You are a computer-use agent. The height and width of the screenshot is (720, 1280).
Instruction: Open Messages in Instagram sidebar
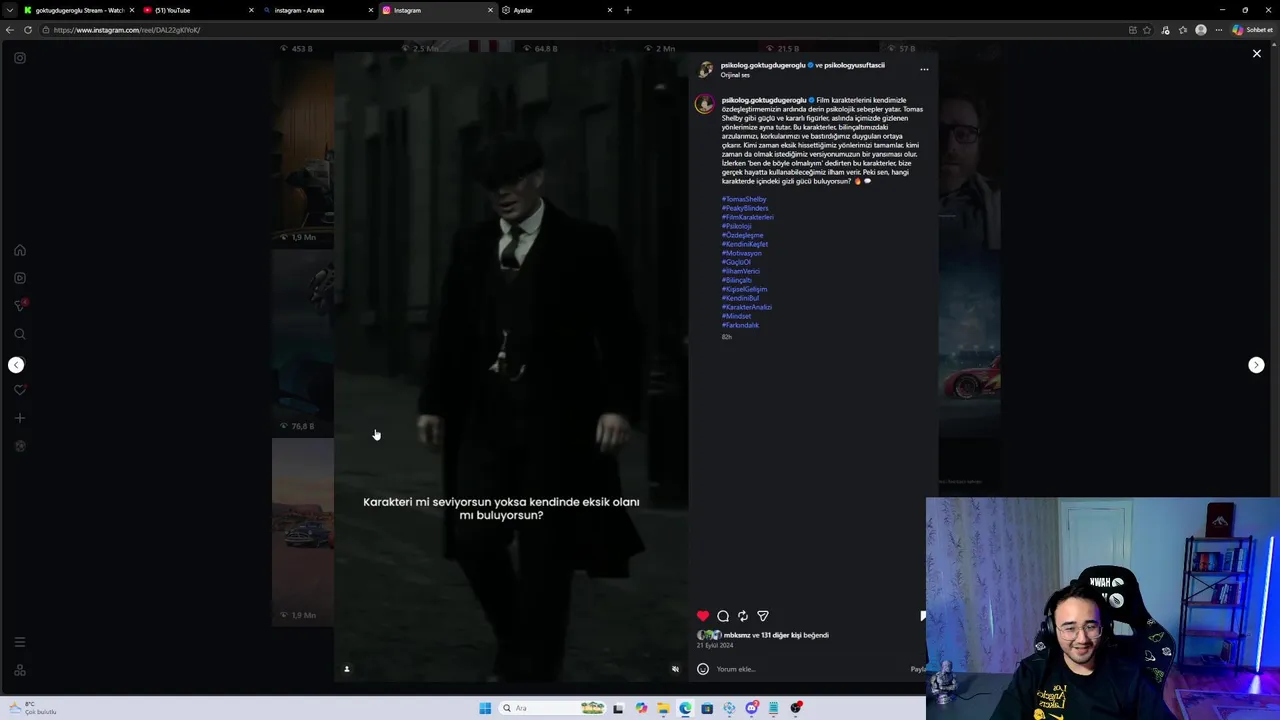(20, 306)
